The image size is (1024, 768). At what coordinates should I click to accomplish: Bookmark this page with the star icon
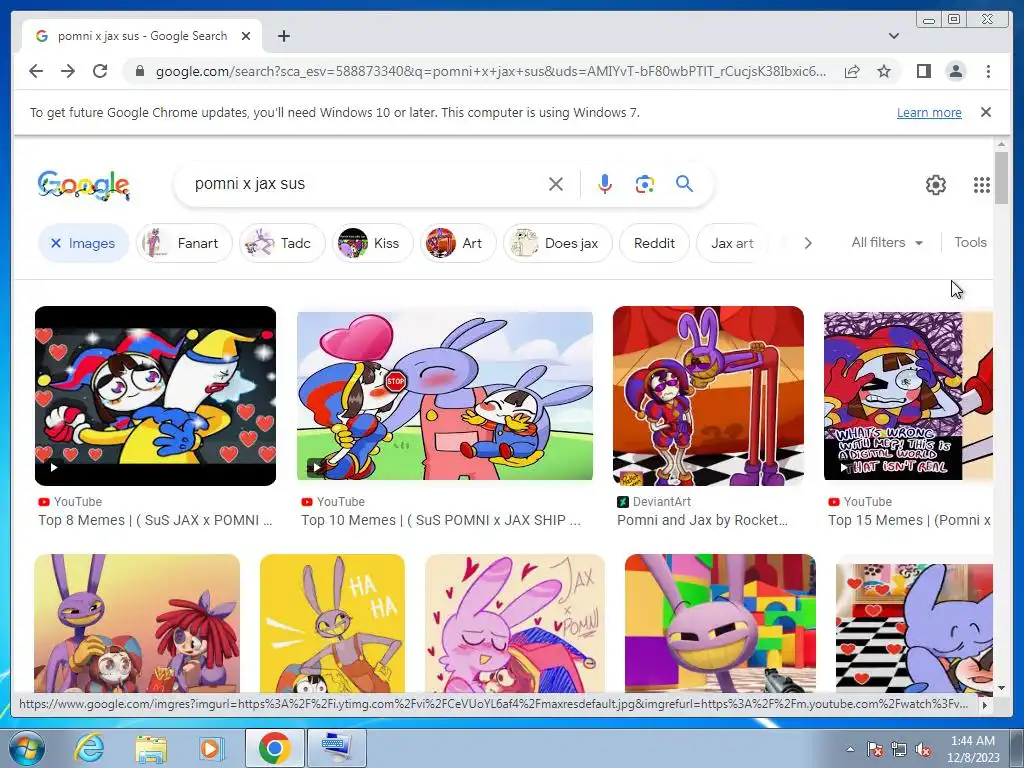click(884, 71)
